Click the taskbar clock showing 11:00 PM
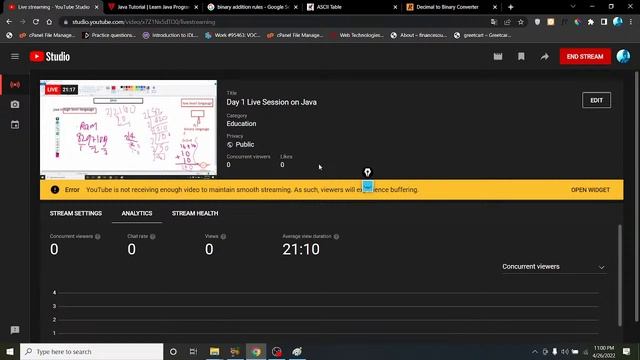Screen dimensions: 640x360 pos(604,351)
